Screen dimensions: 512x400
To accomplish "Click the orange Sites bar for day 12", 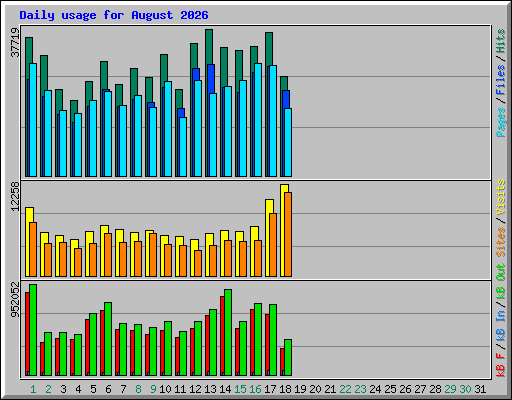I will pos(198,263).
